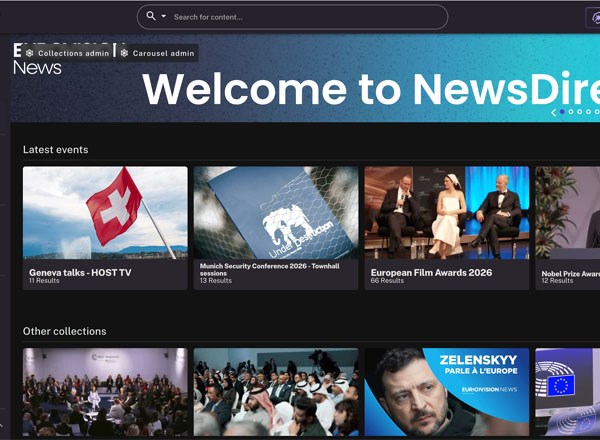Click "European Film Awards 2026" title
The image size is (600, 440).
pos(431,272)
